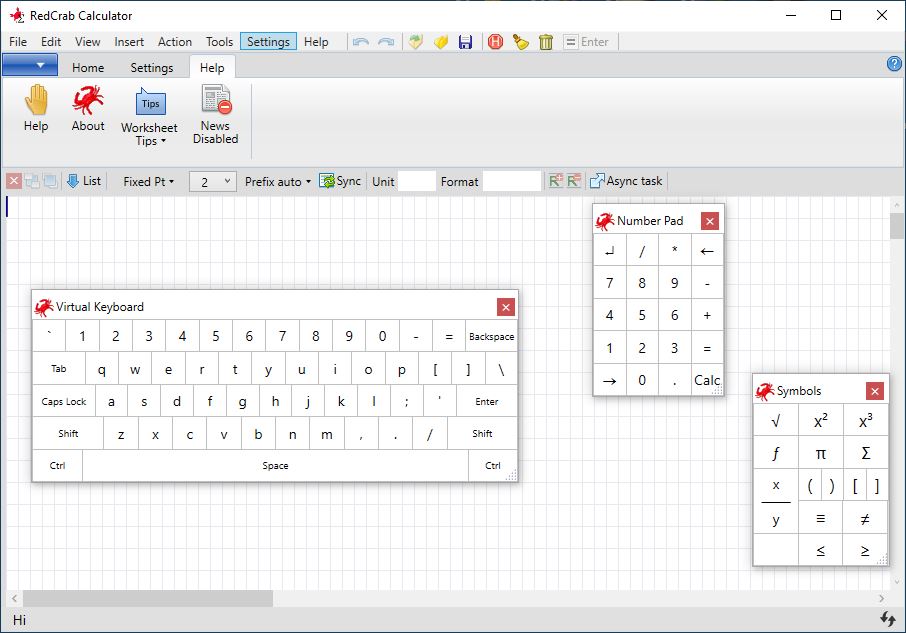Click the undo arrow in the toolbar
Image resolution: width=906 pixels, height=633 pixels.
tap(361, 42)
